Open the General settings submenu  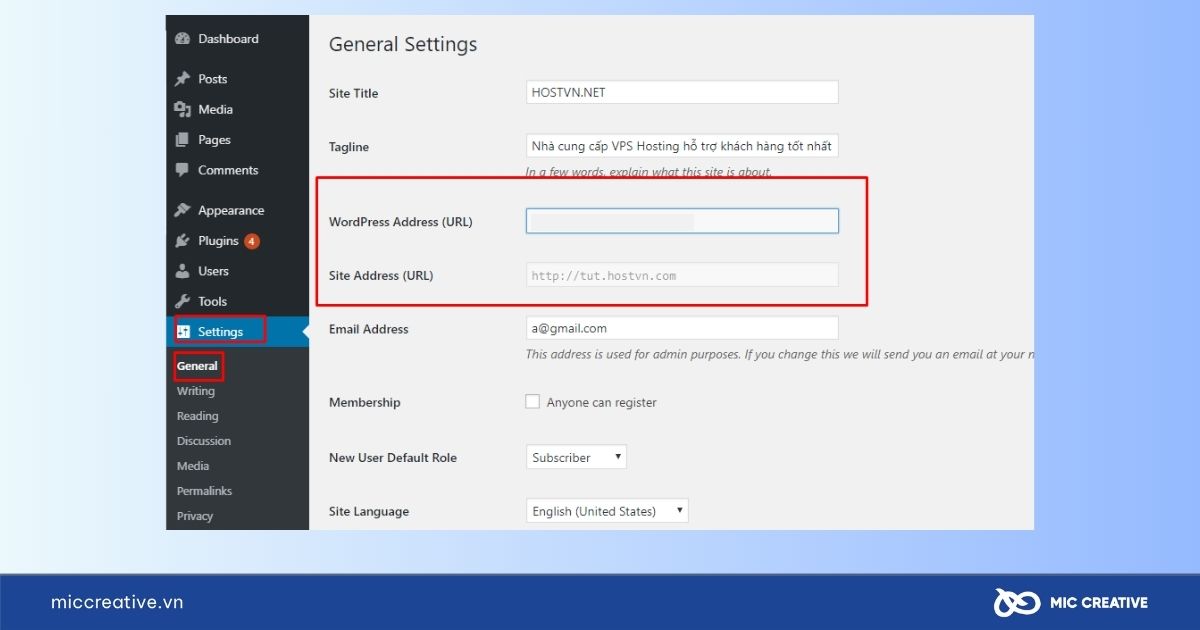197,366
